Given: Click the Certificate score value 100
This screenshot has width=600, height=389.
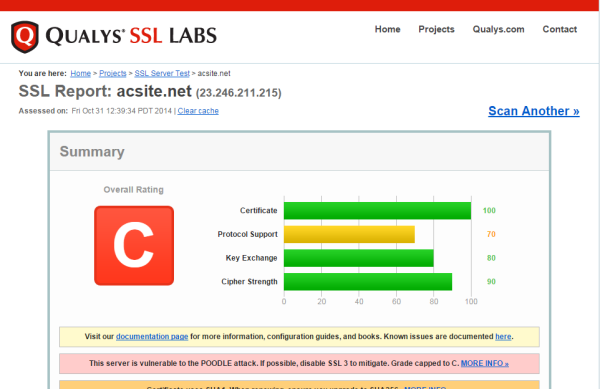Looking at the screenshot, I should coord(489,211).
